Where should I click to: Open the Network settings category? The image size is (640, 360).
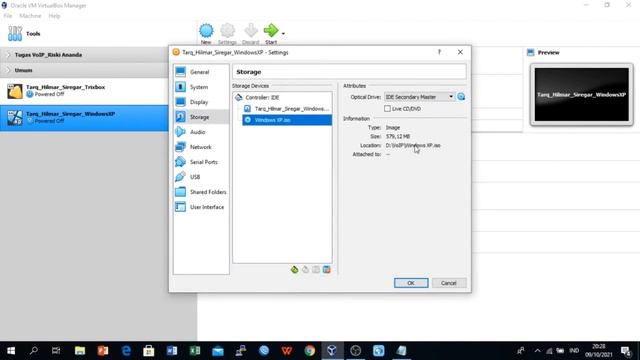pyautogui.click(x=200, y=147)
